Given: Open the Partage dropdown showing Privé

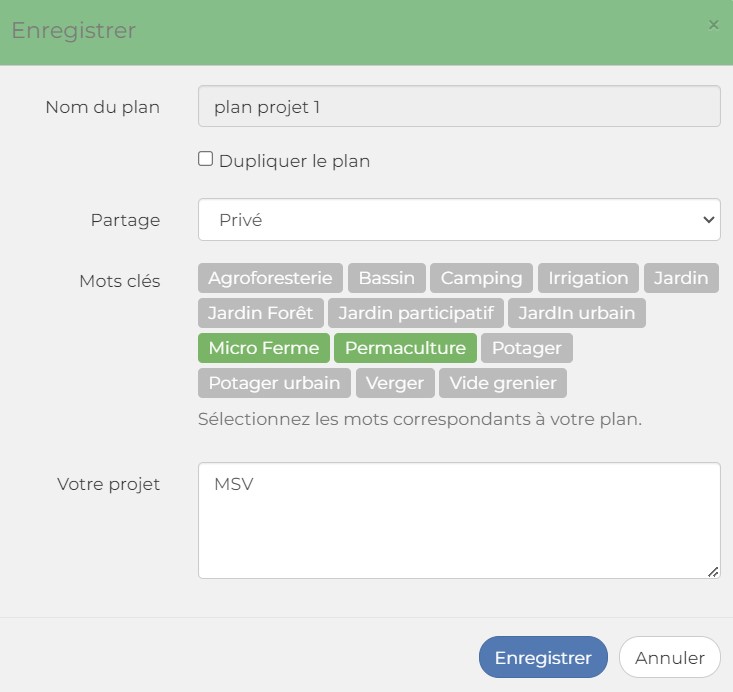Looking at the screenshot, I should [x=459, y=220].
